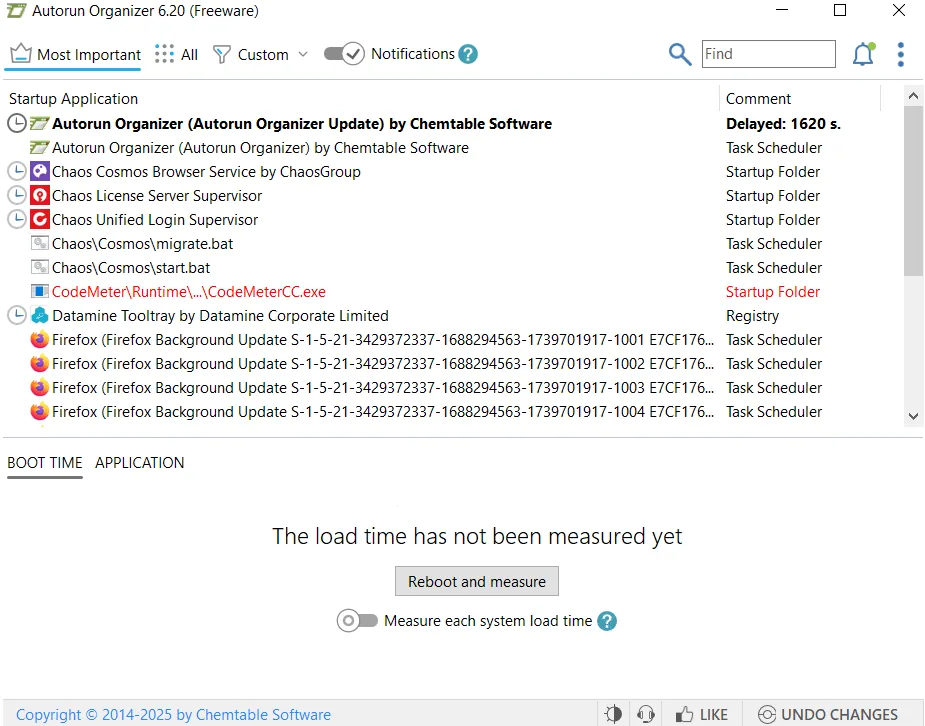Select Firefox Background Update entry ending 1003
925x726 pixels.
tap(383, 388)
